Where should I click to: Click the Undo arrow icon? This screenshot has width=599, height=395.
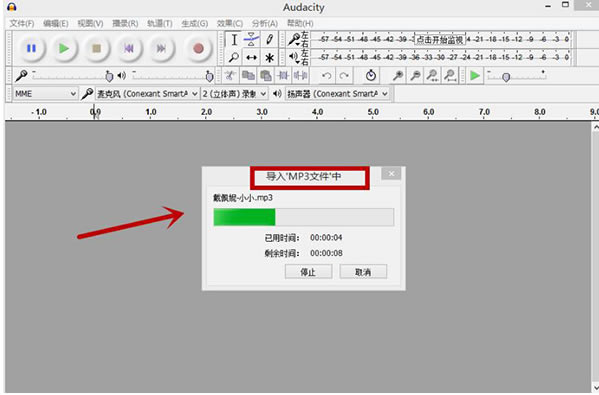[x=327, y=76]
